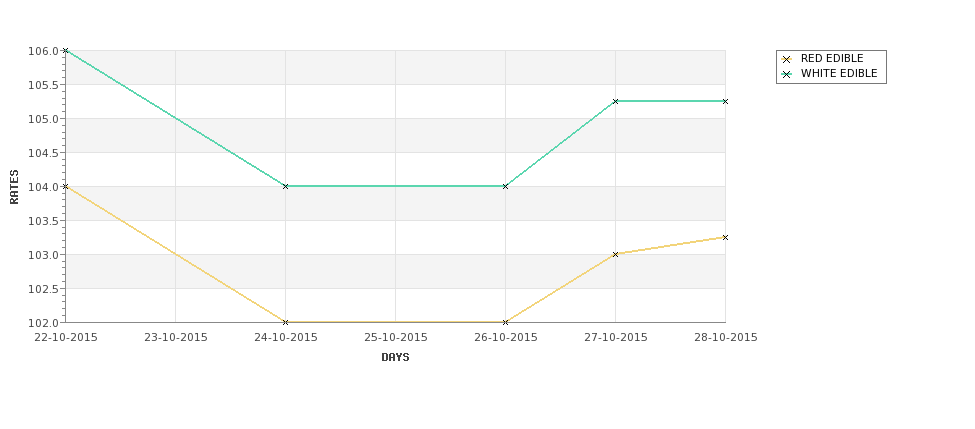The width and height of the screenshot is (975, 429).
Task: Click the 23-10-2015 date label
Action: point(176,338)
